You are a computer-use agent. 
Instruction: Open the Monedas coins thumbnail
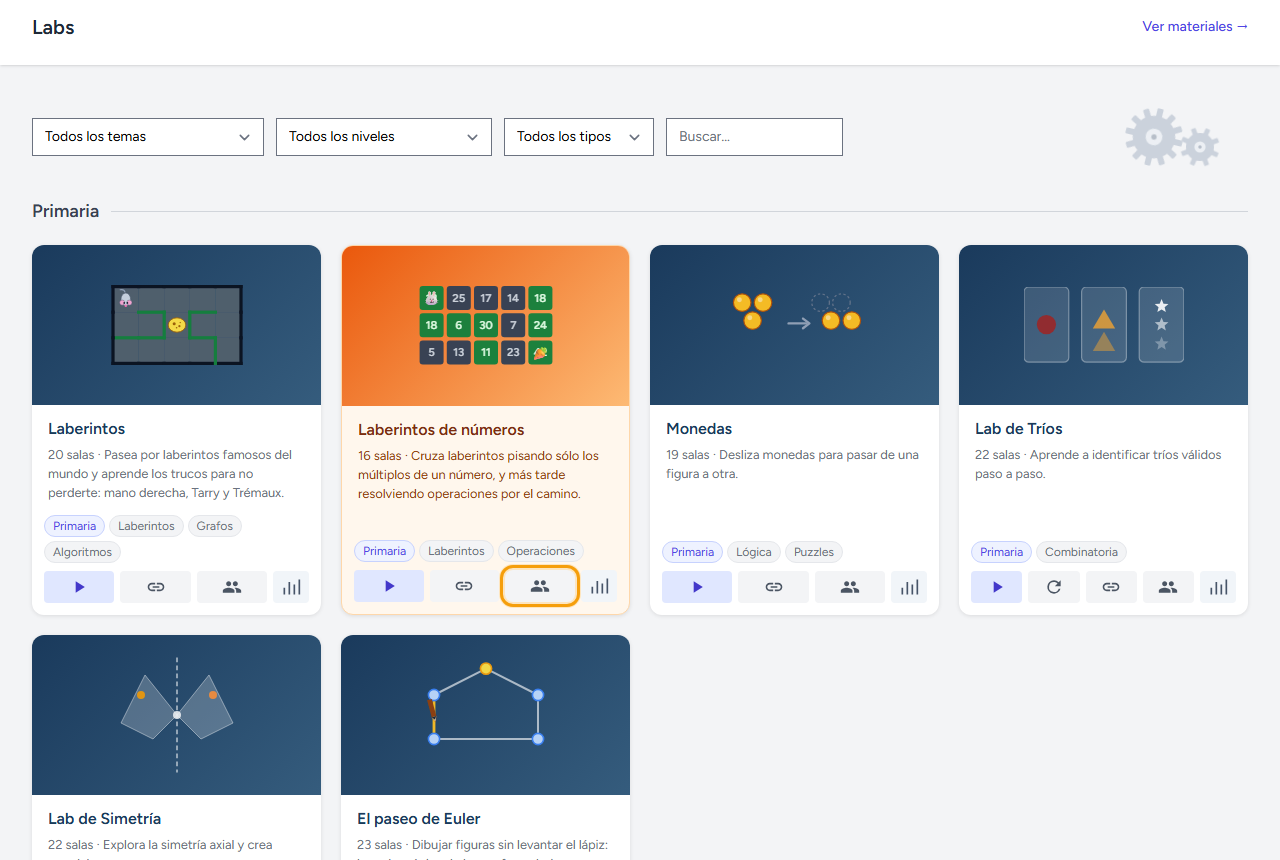(x=794, y=325)
